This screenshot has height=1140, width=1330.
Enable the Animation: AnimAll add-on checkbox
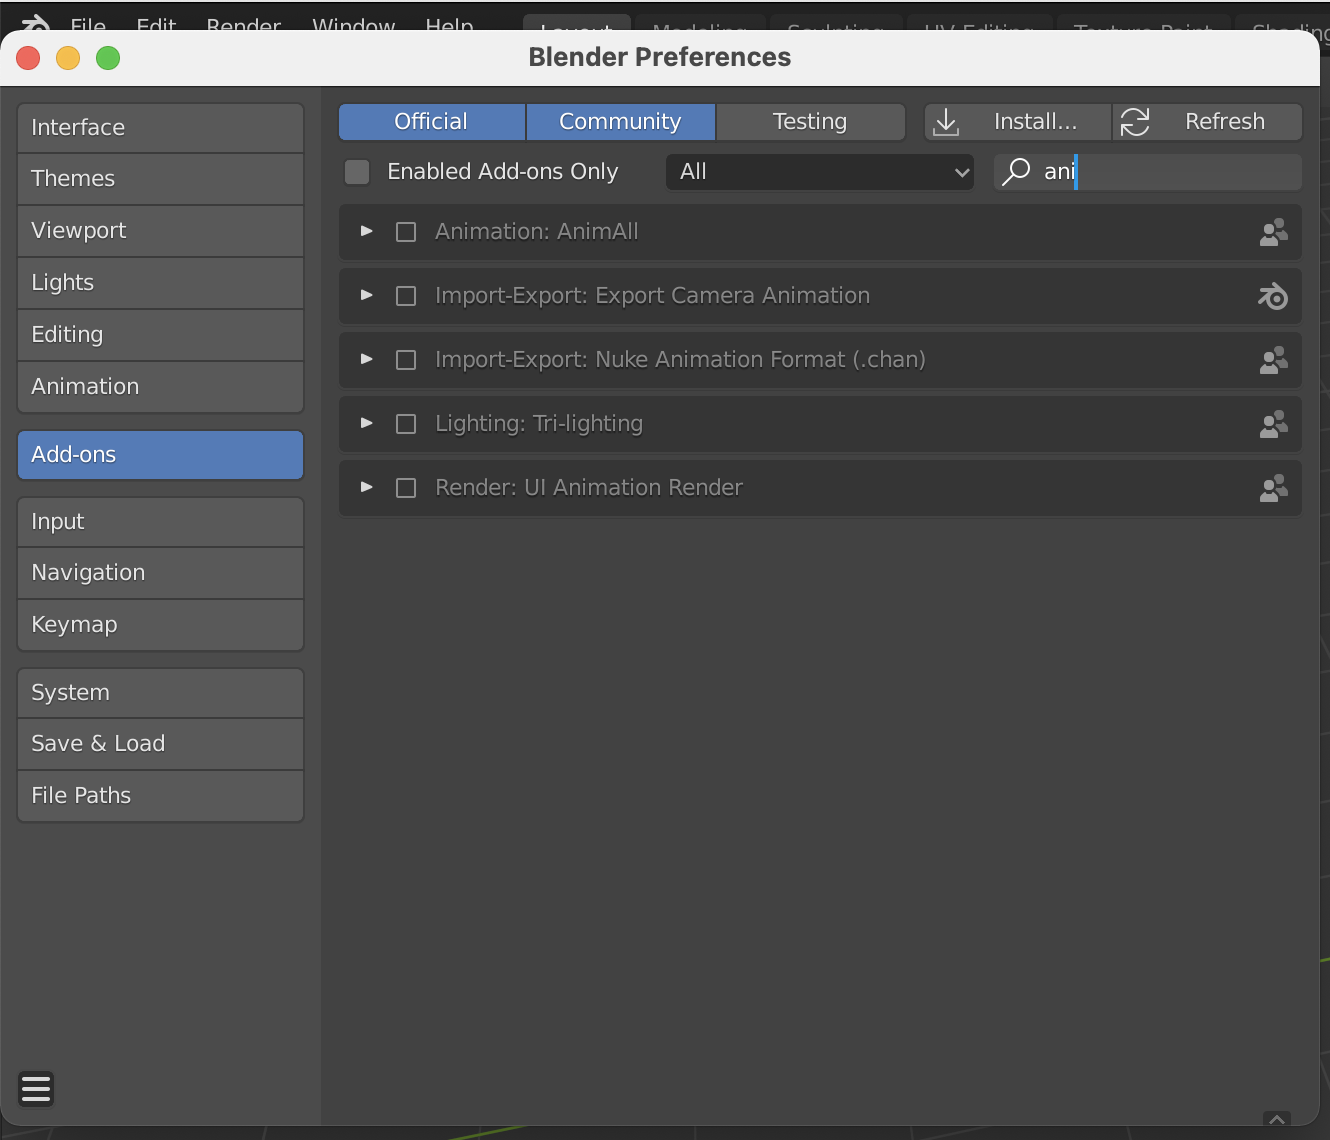click(x=406, y=232)
